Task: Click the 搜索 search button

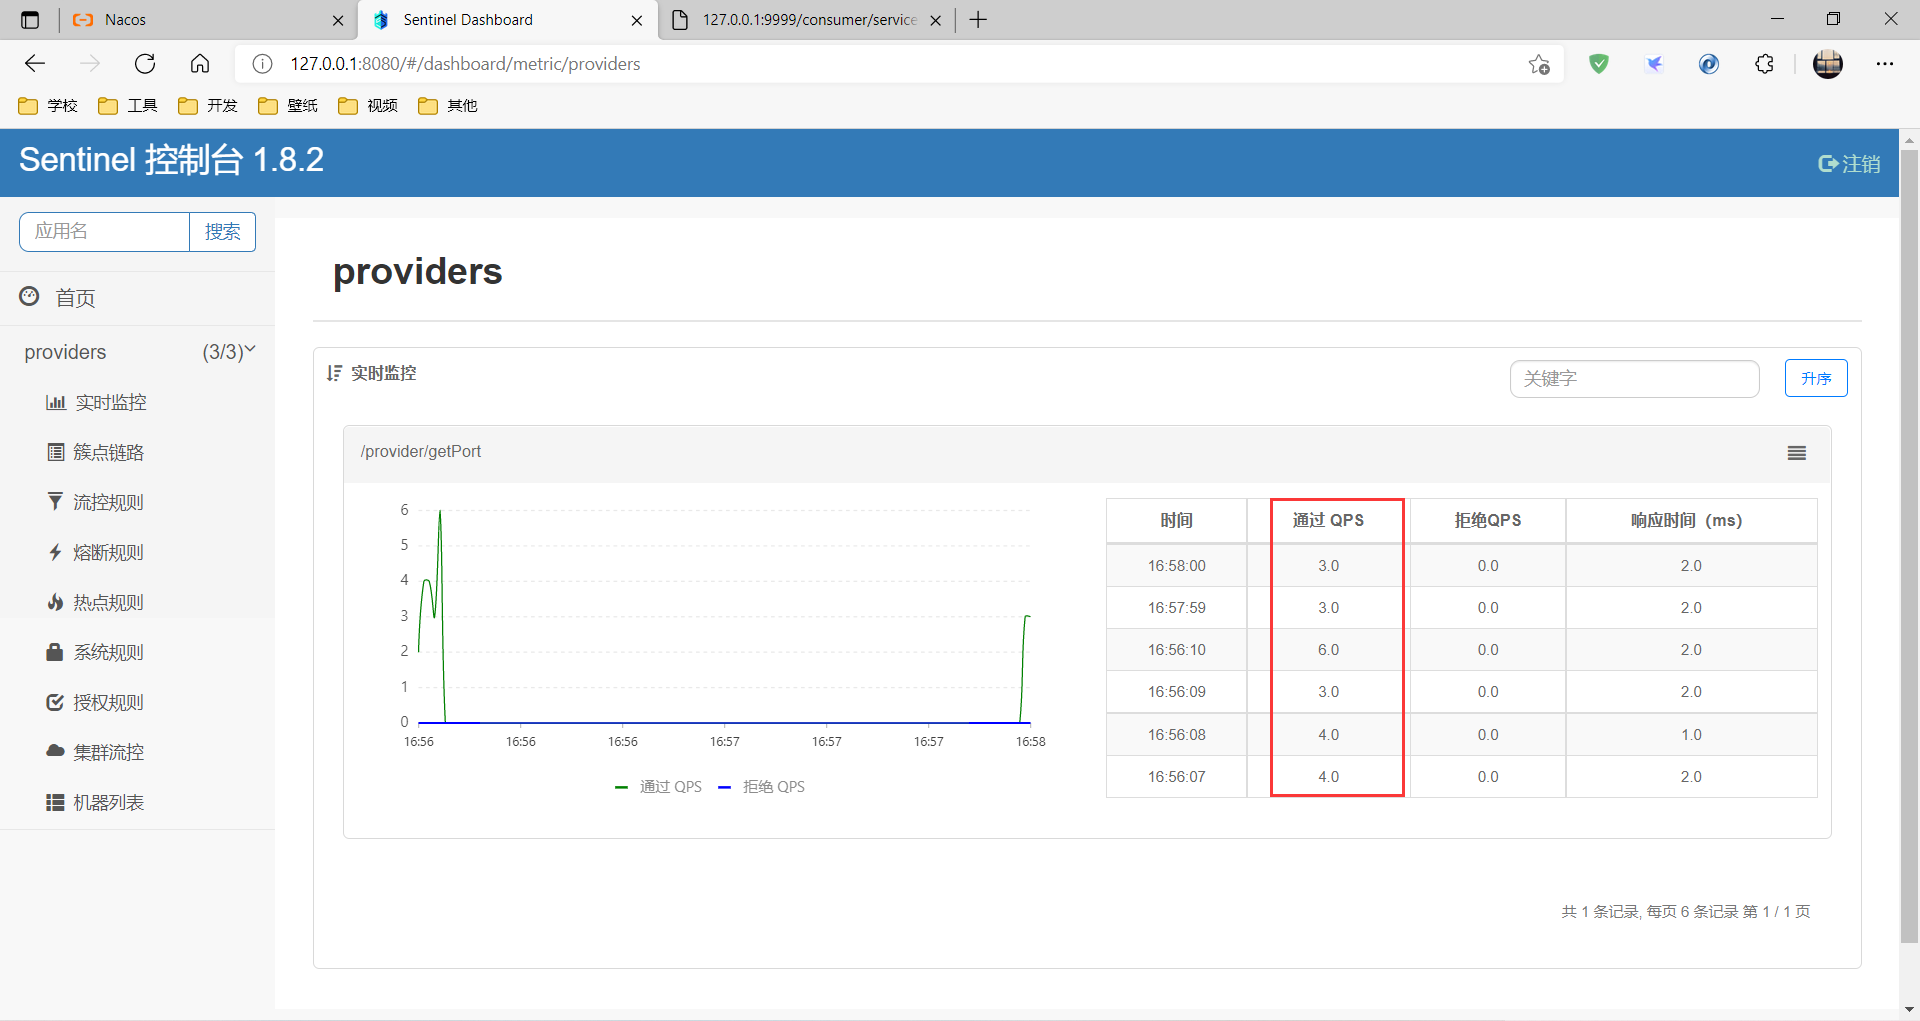Action: [x=222, y=232]
